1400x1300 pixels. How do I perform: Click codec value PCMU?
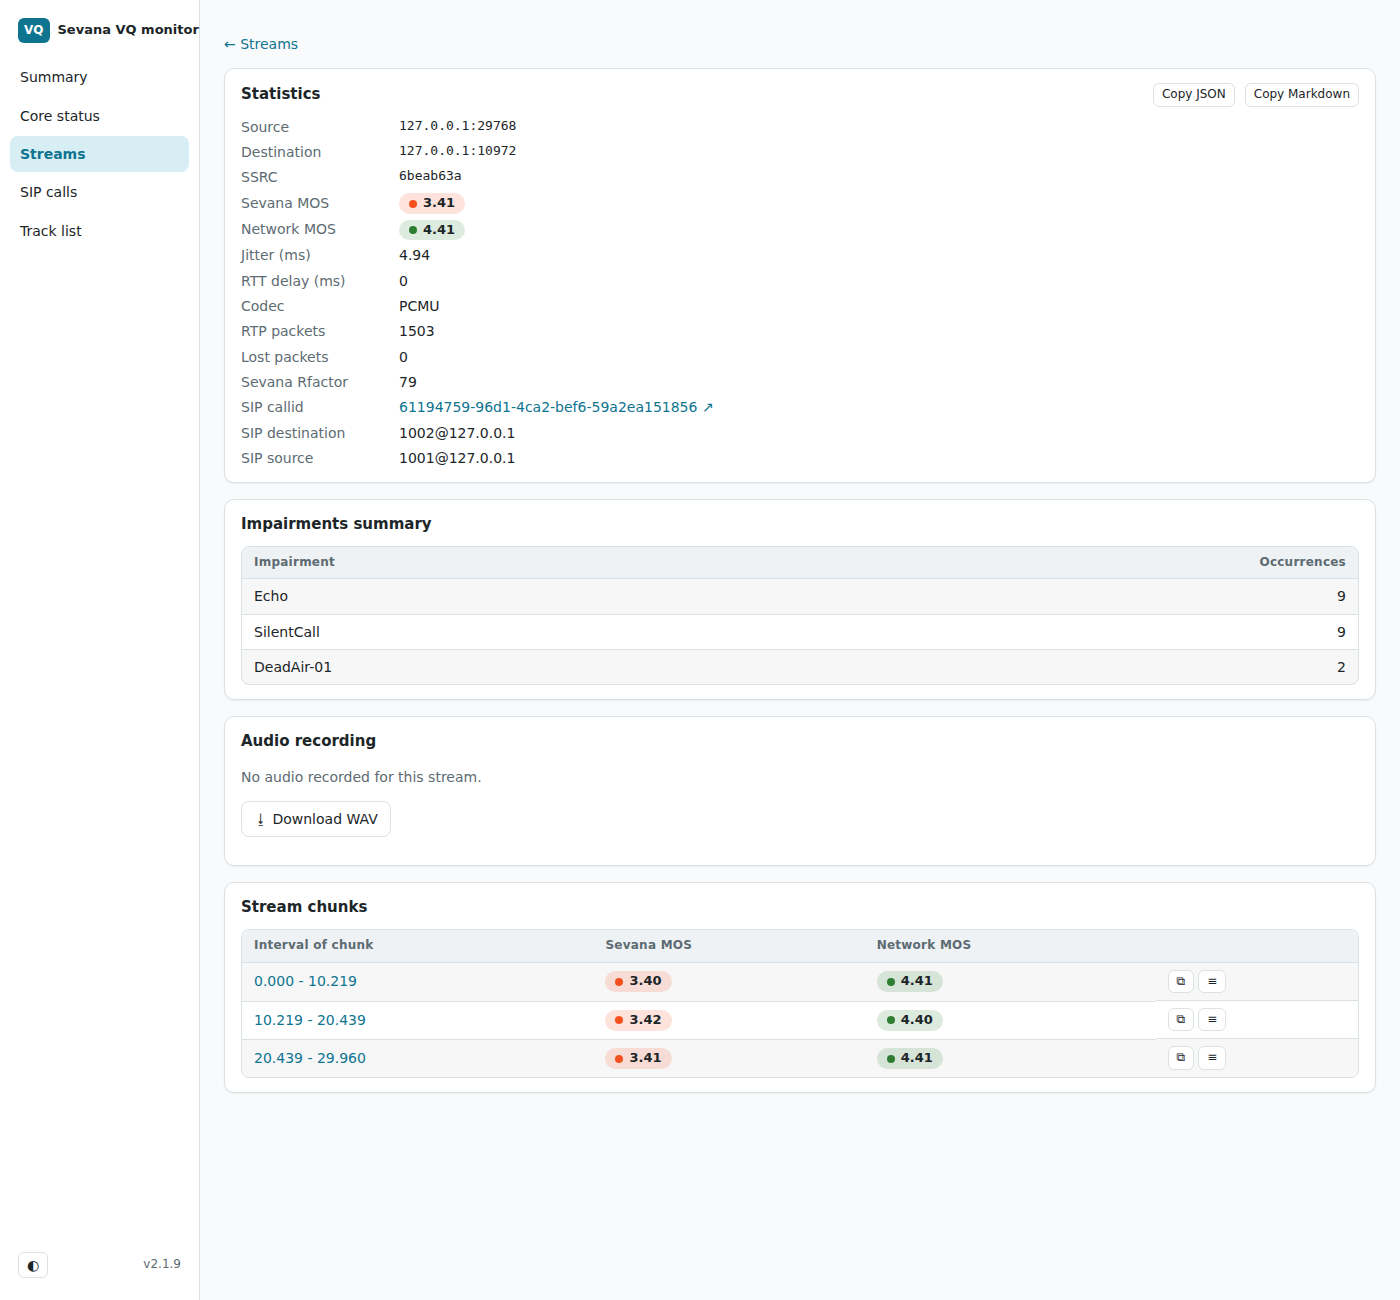(x=419, y=306)
